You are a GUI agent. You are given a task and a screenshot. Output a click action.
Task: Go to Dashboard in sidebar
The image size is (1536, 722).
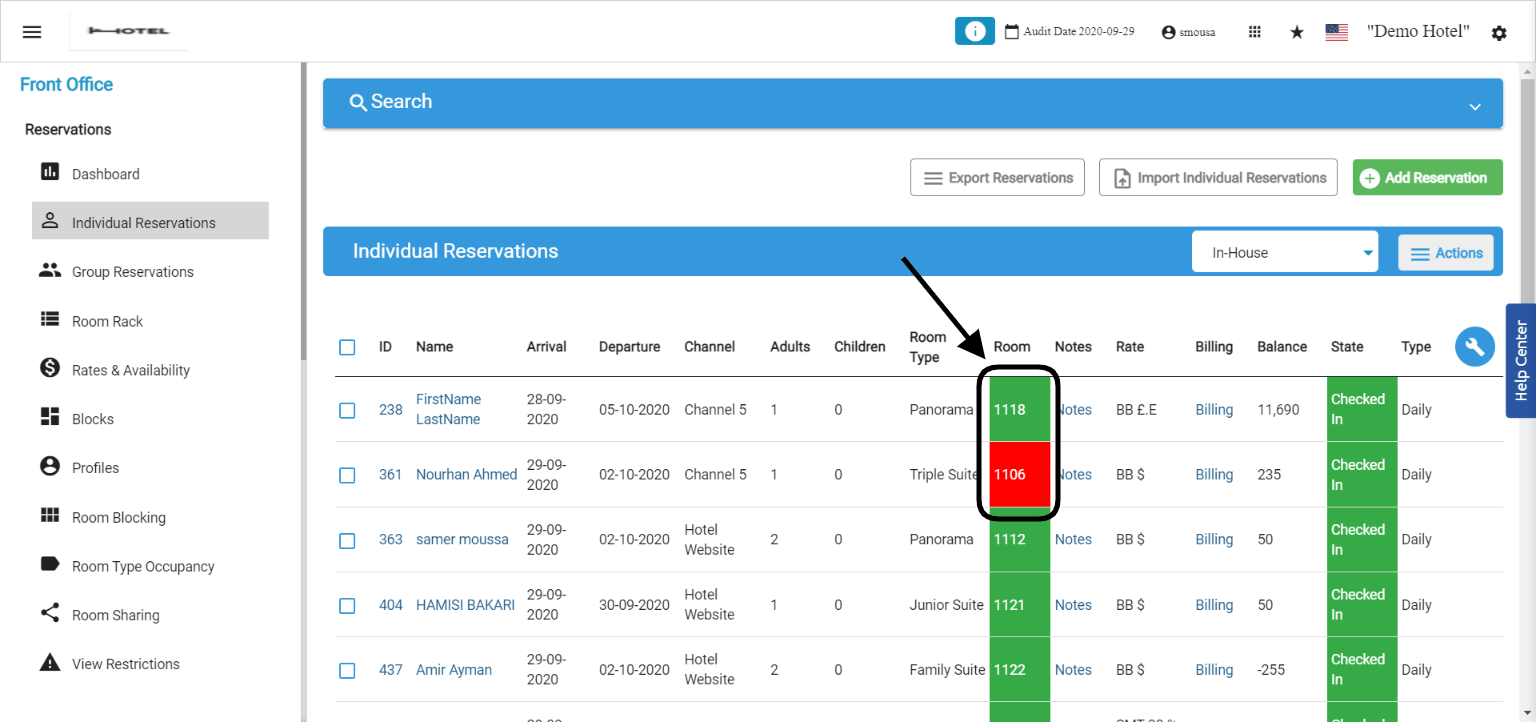106,174
